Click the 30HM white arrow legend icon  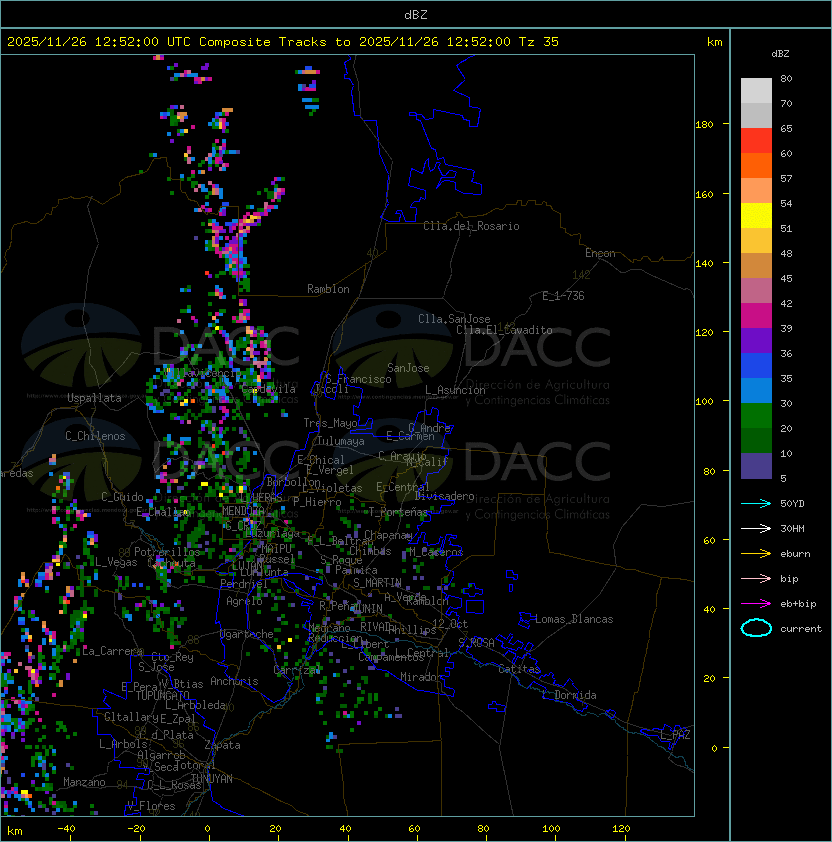pyautogui.click(x=756, y=528)
